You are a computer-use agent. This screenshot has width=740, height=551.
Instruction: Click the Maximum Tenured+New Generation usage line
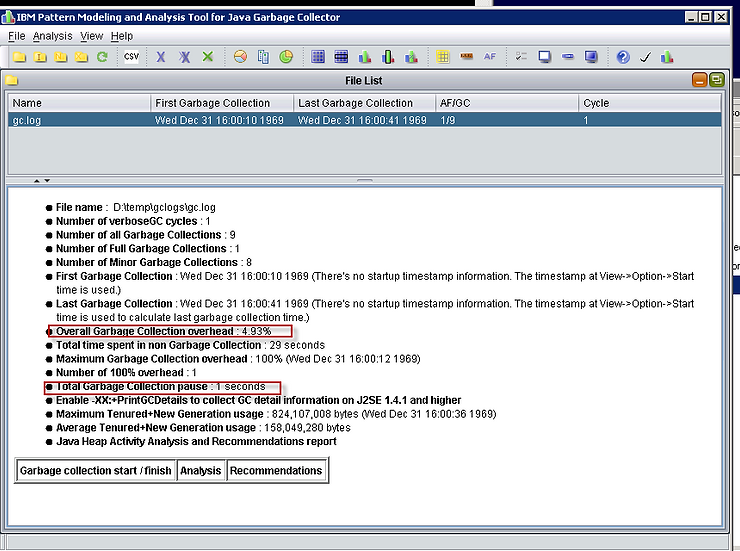point(276,414)
